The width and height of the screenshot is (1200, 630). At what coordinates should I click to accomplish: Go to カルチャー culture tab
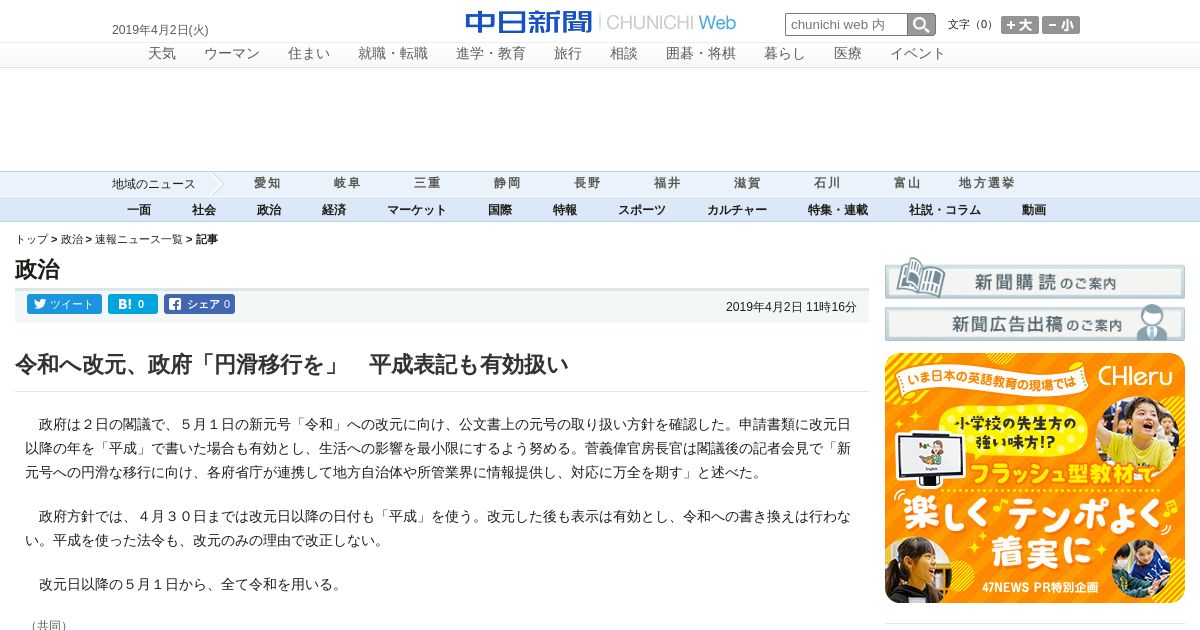pos(737,210)
